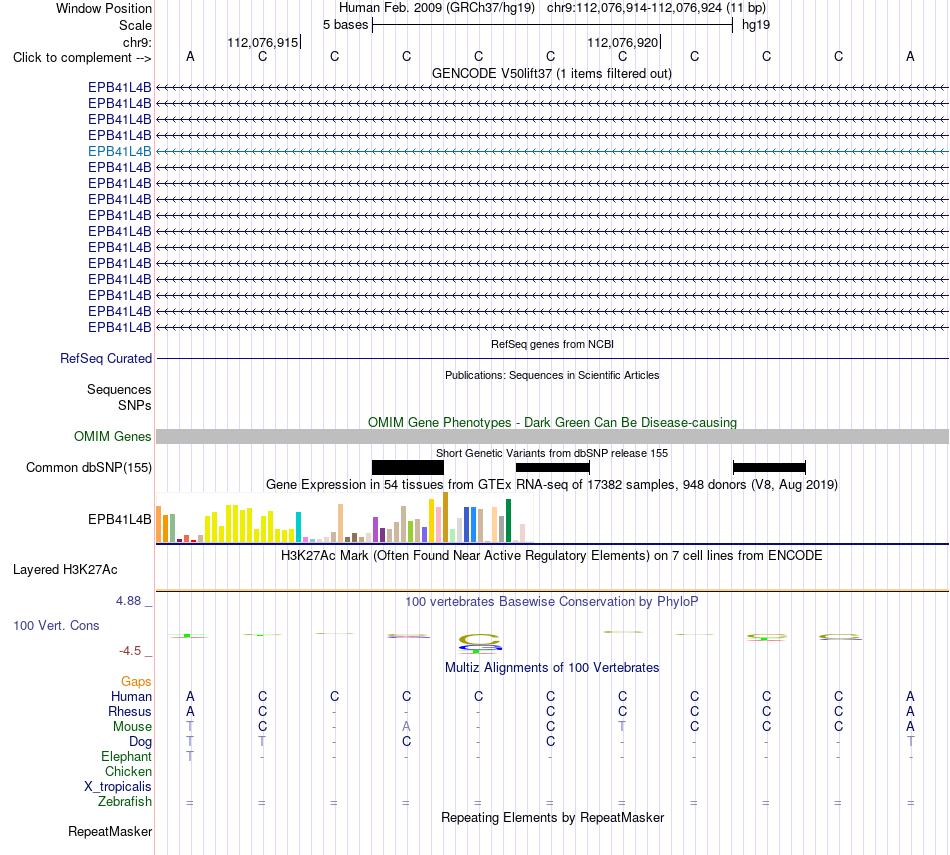950x855 pixels.
Task: Click the '5 bases' scale bar text
Action: [x=345, y=25]
